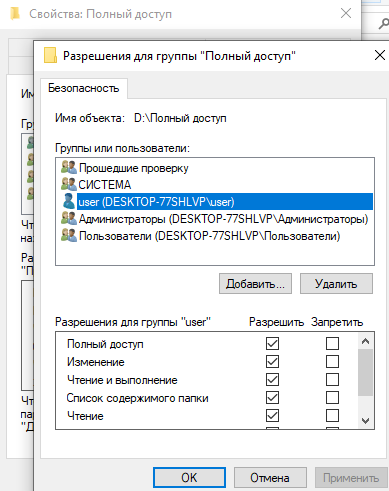389x491 pixels.
Task: Close the Разрешения для группы dialog
Action: coord(380,55)
